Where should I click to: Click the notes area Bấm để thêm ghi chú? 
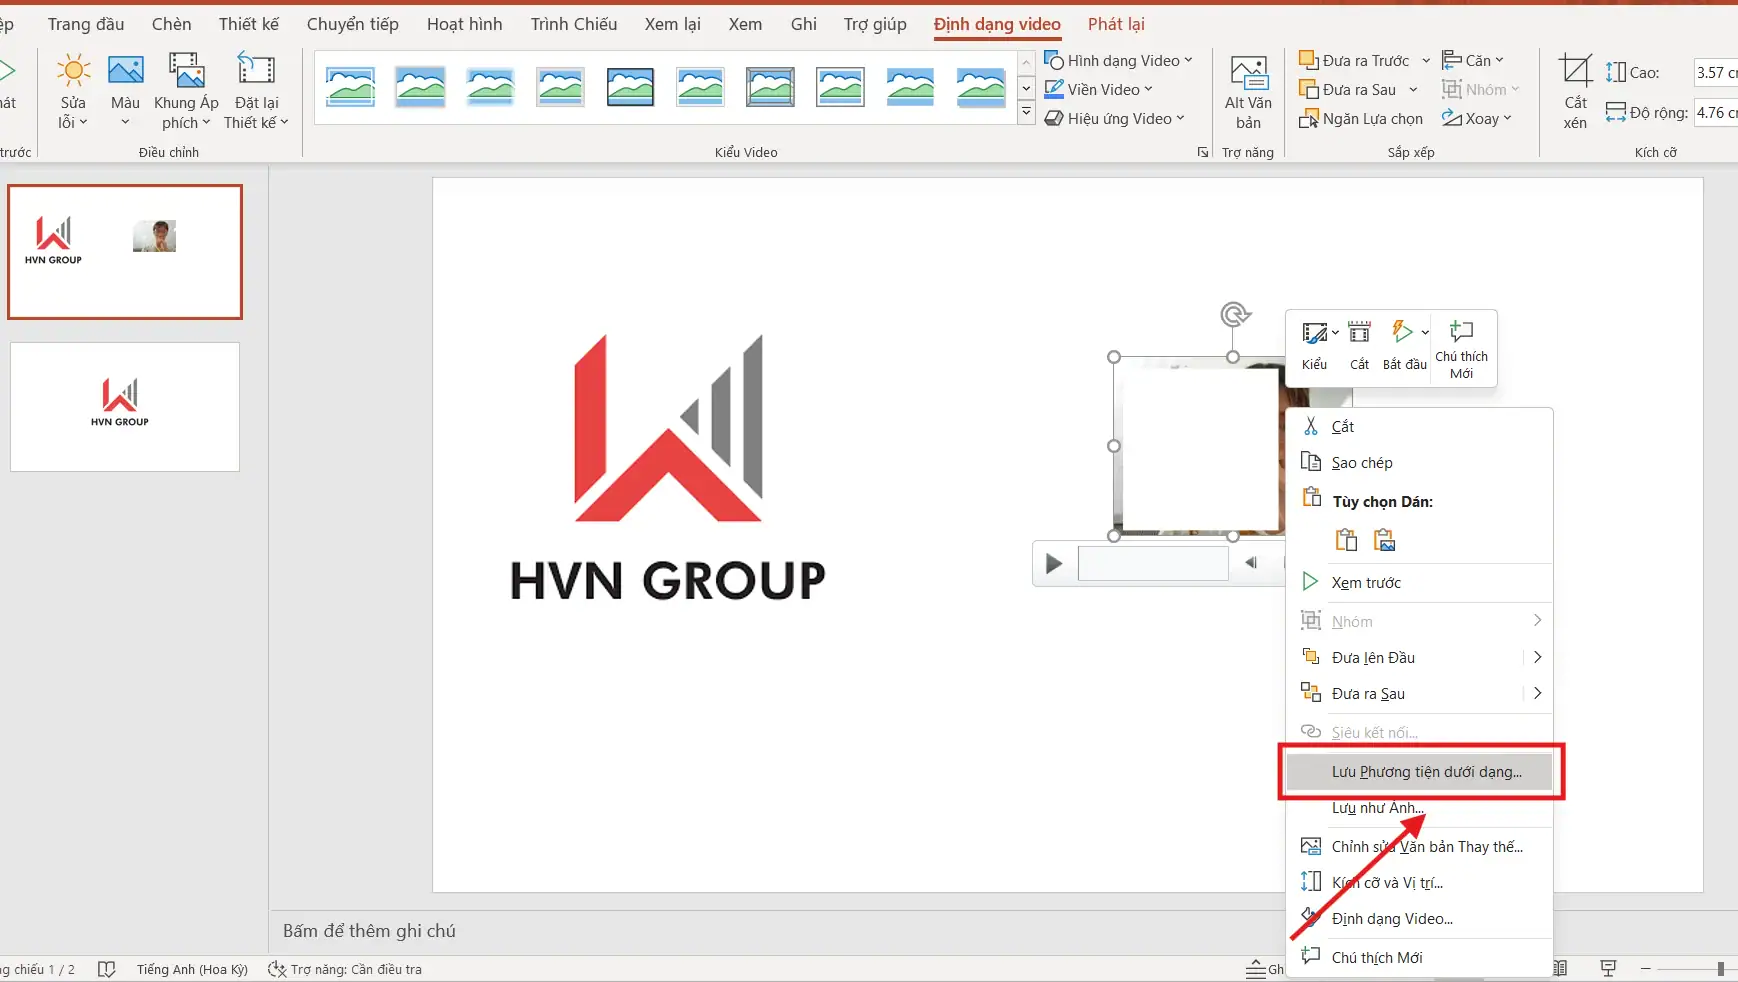point(369,931)
